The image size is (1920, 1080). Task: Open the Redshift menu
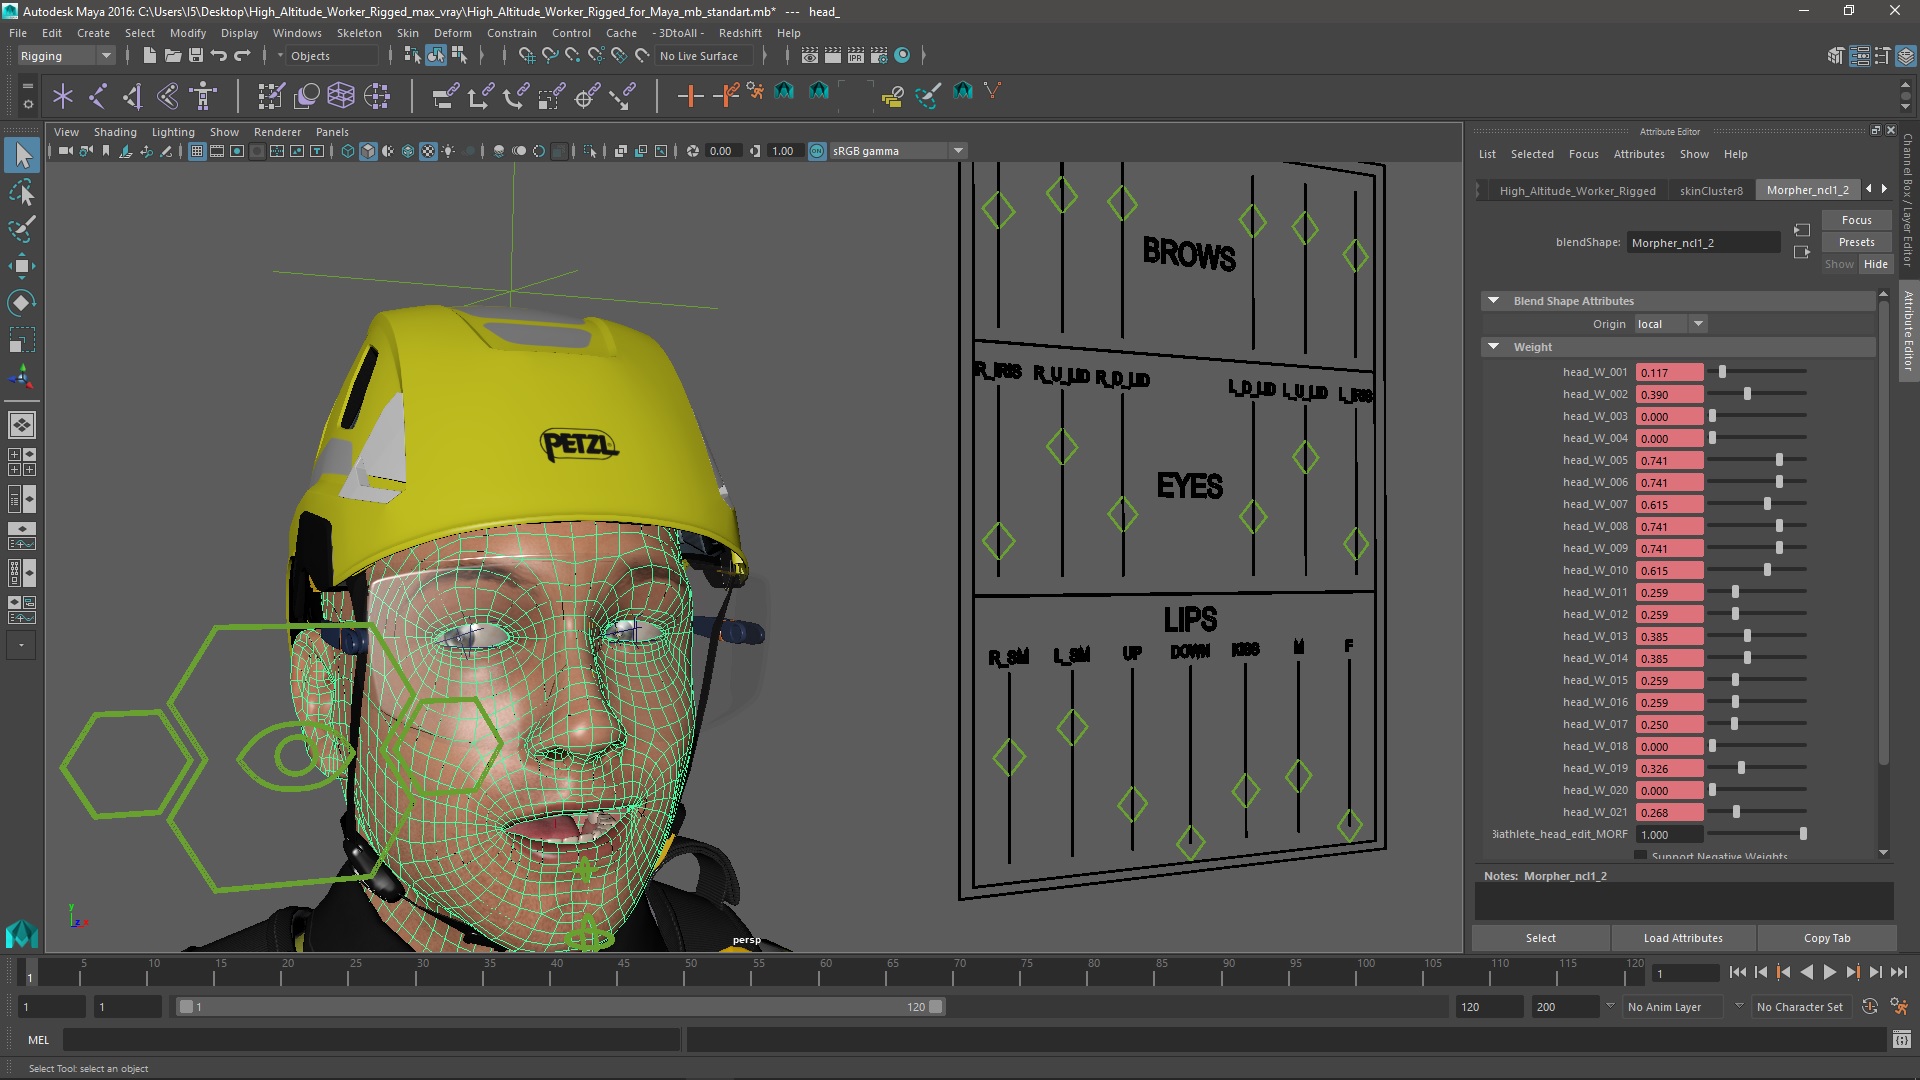(x=740, y=33)
